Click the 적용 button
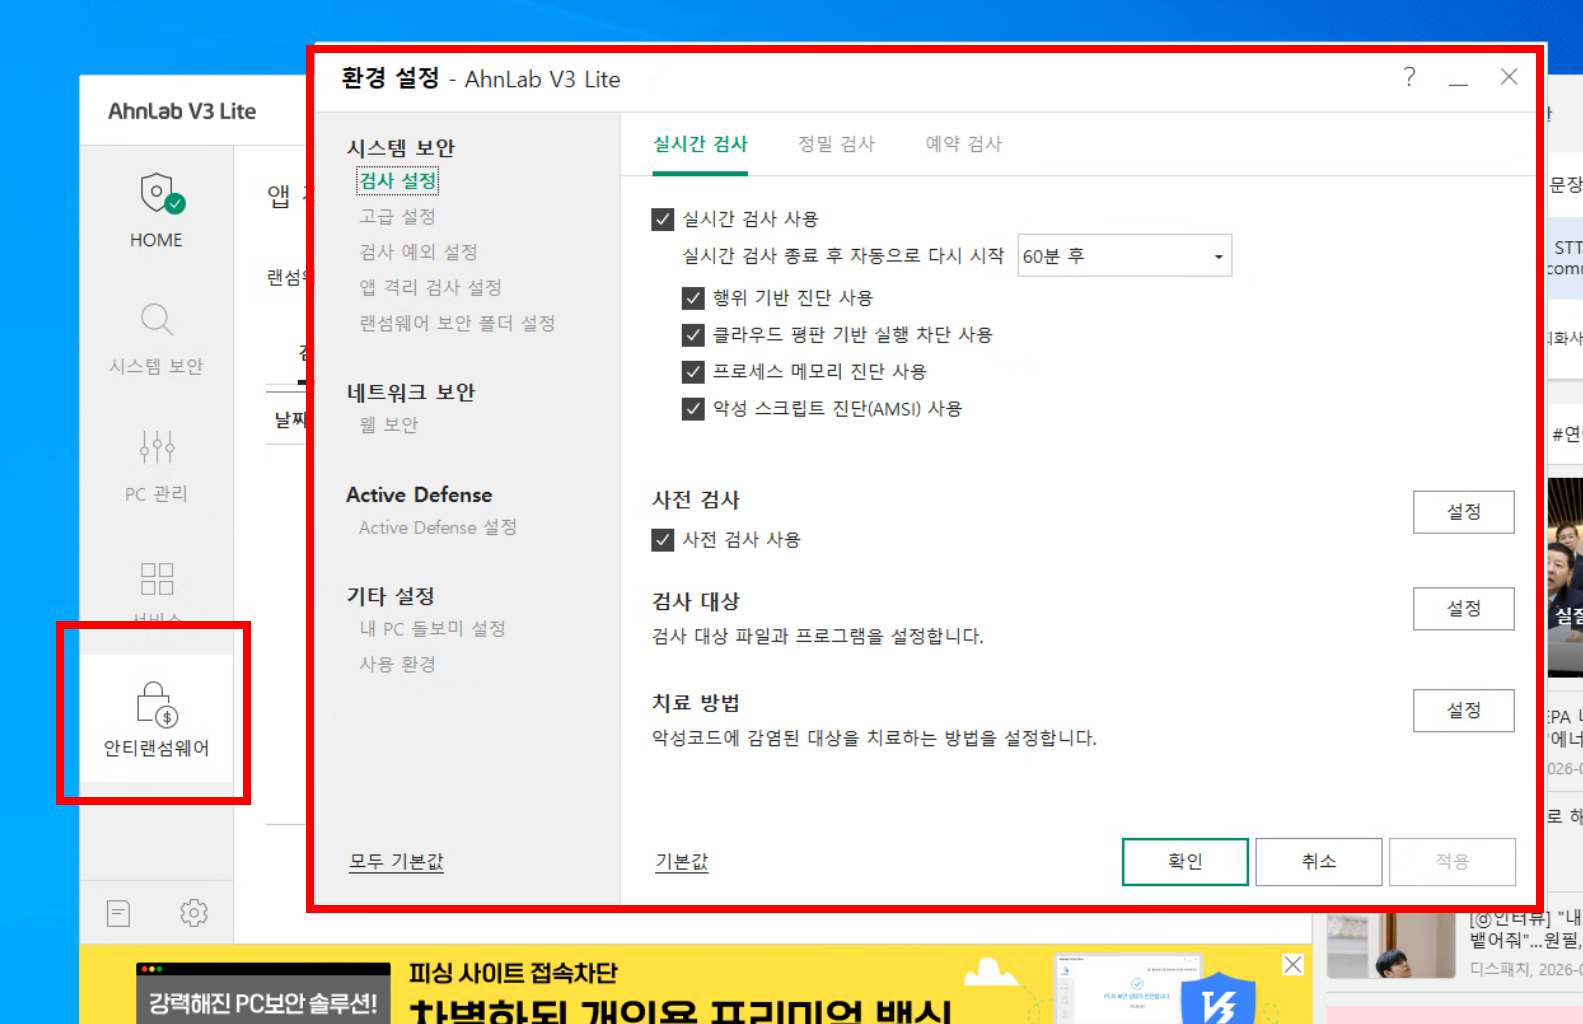 (x=1452, y=862)
